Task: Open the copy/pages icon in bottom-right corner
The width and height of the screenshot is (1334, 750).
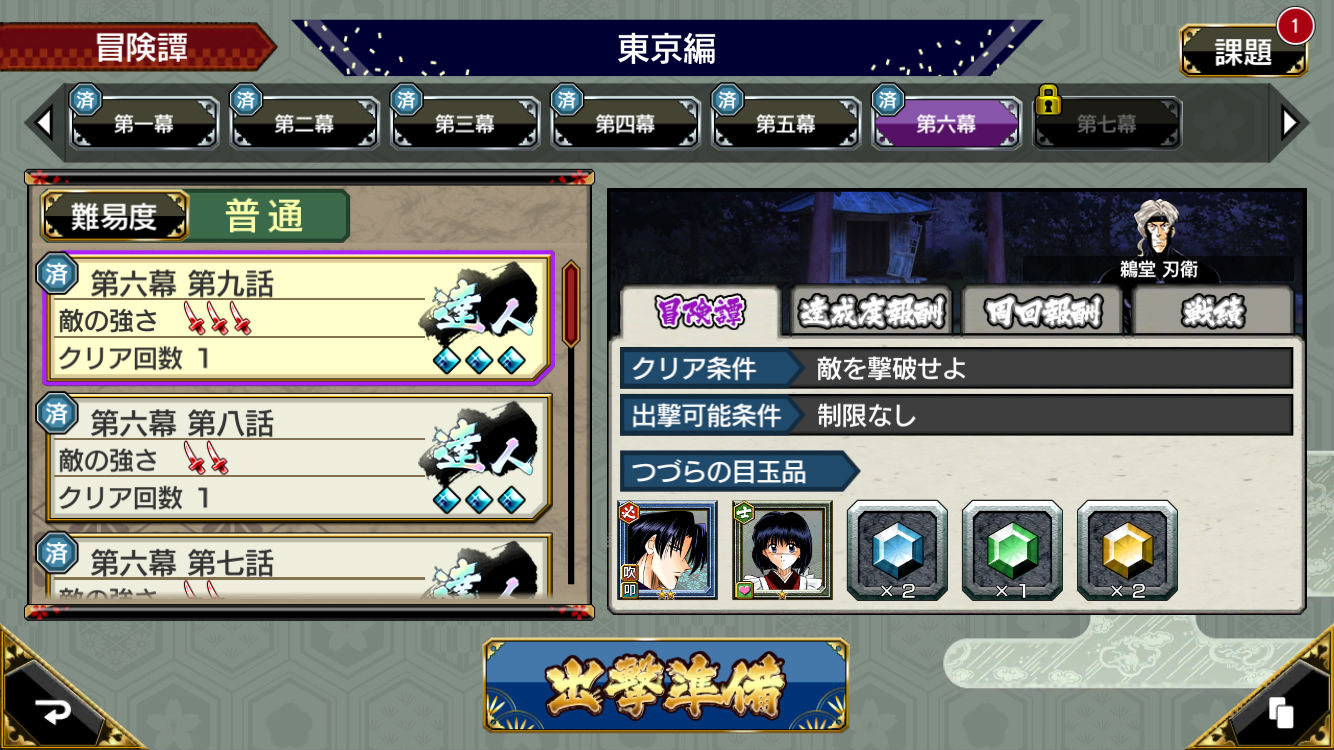Action: 1281,712
